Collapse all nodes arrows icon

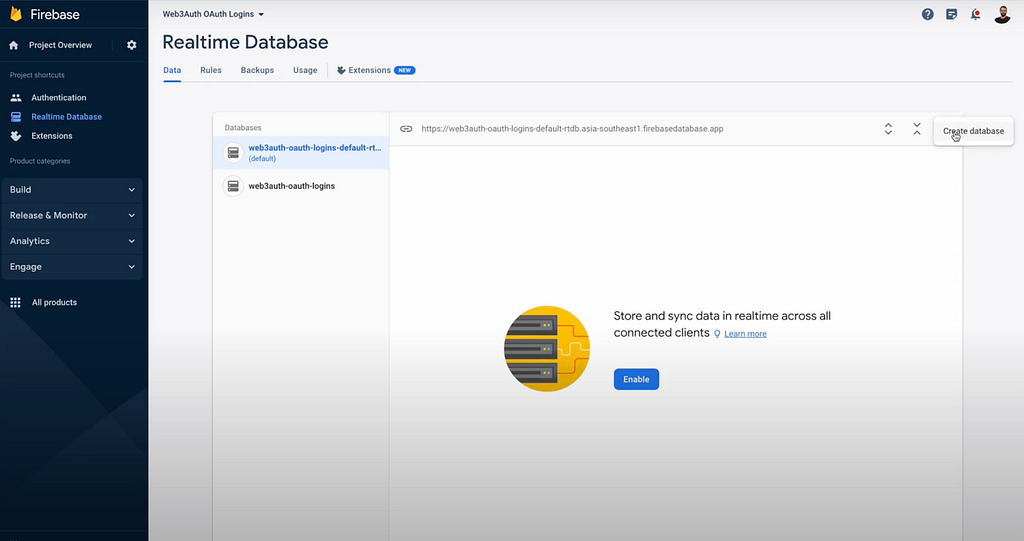click(917, 129)
